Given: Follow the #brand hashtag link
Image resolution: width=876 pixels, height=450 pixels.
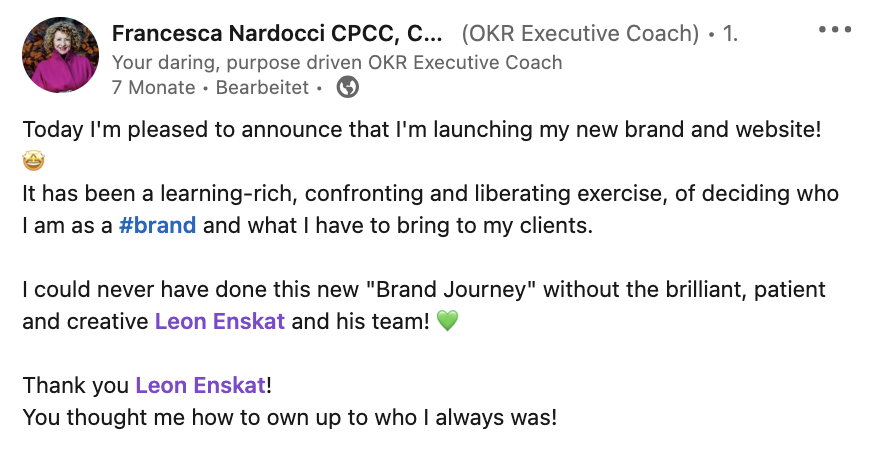Looking at the screenshot, I should click(157, 225).
